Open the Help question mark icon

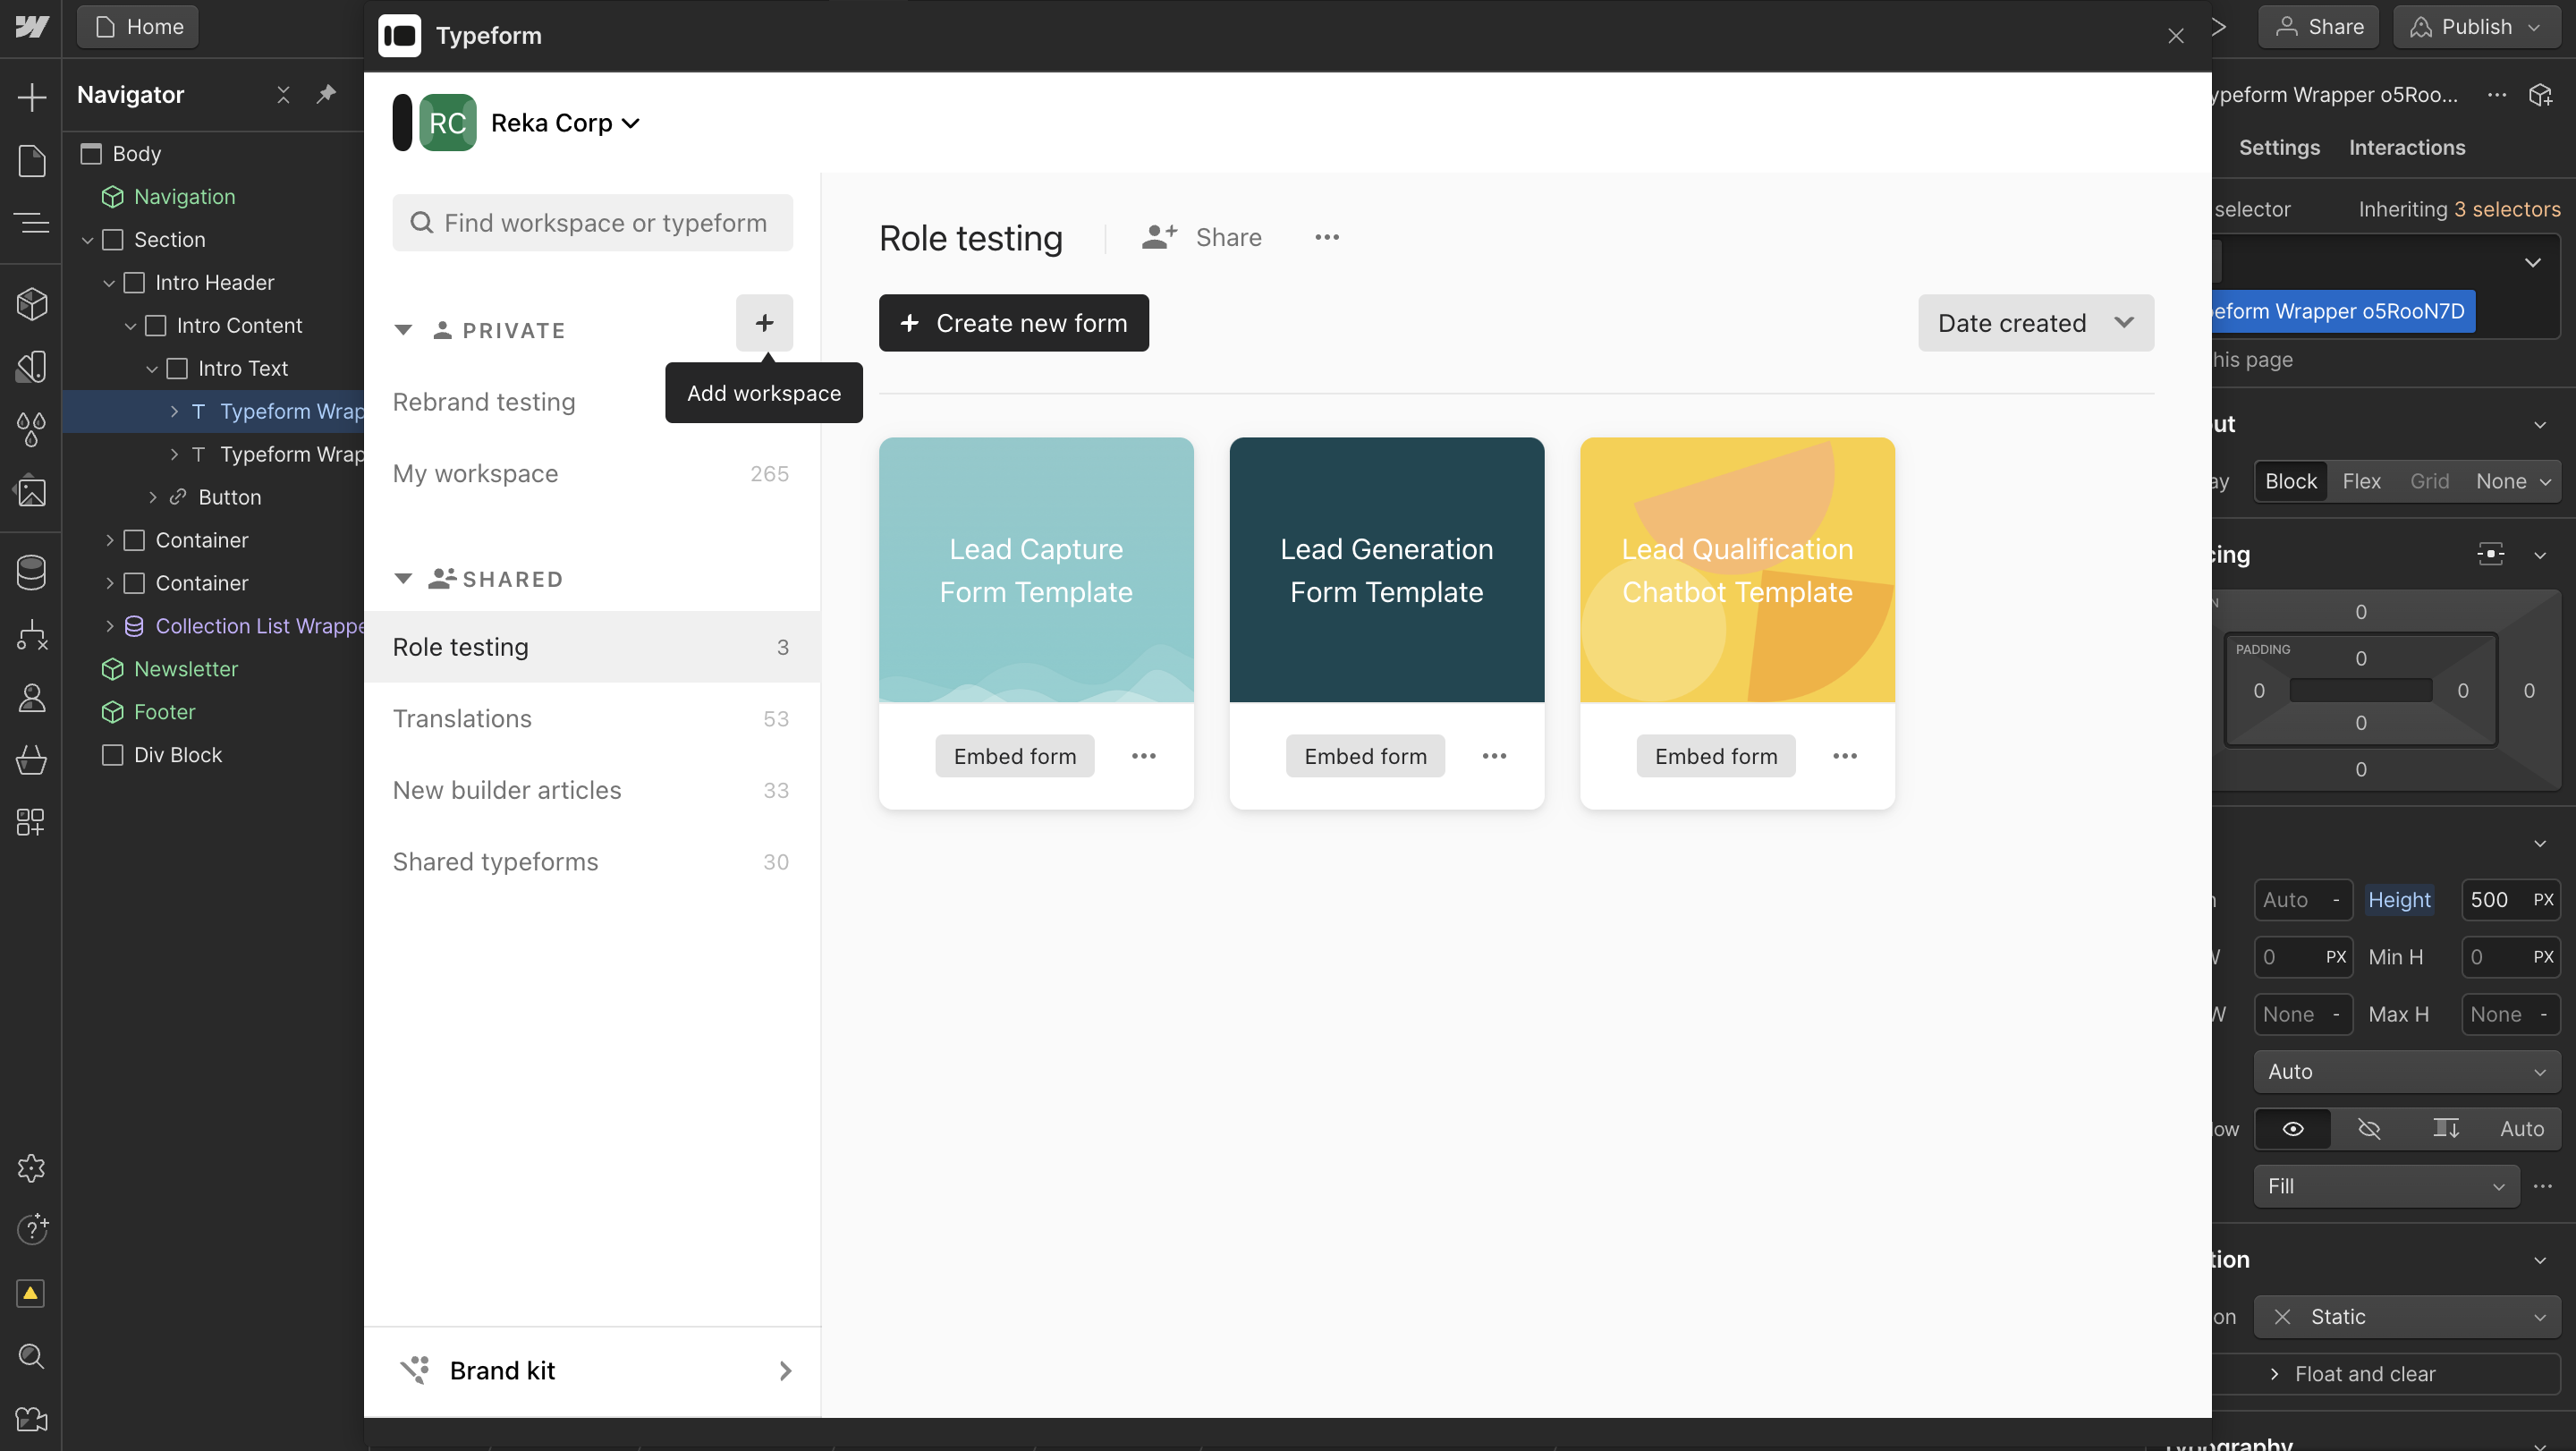pyautogui.click(x=31, y=1228)
